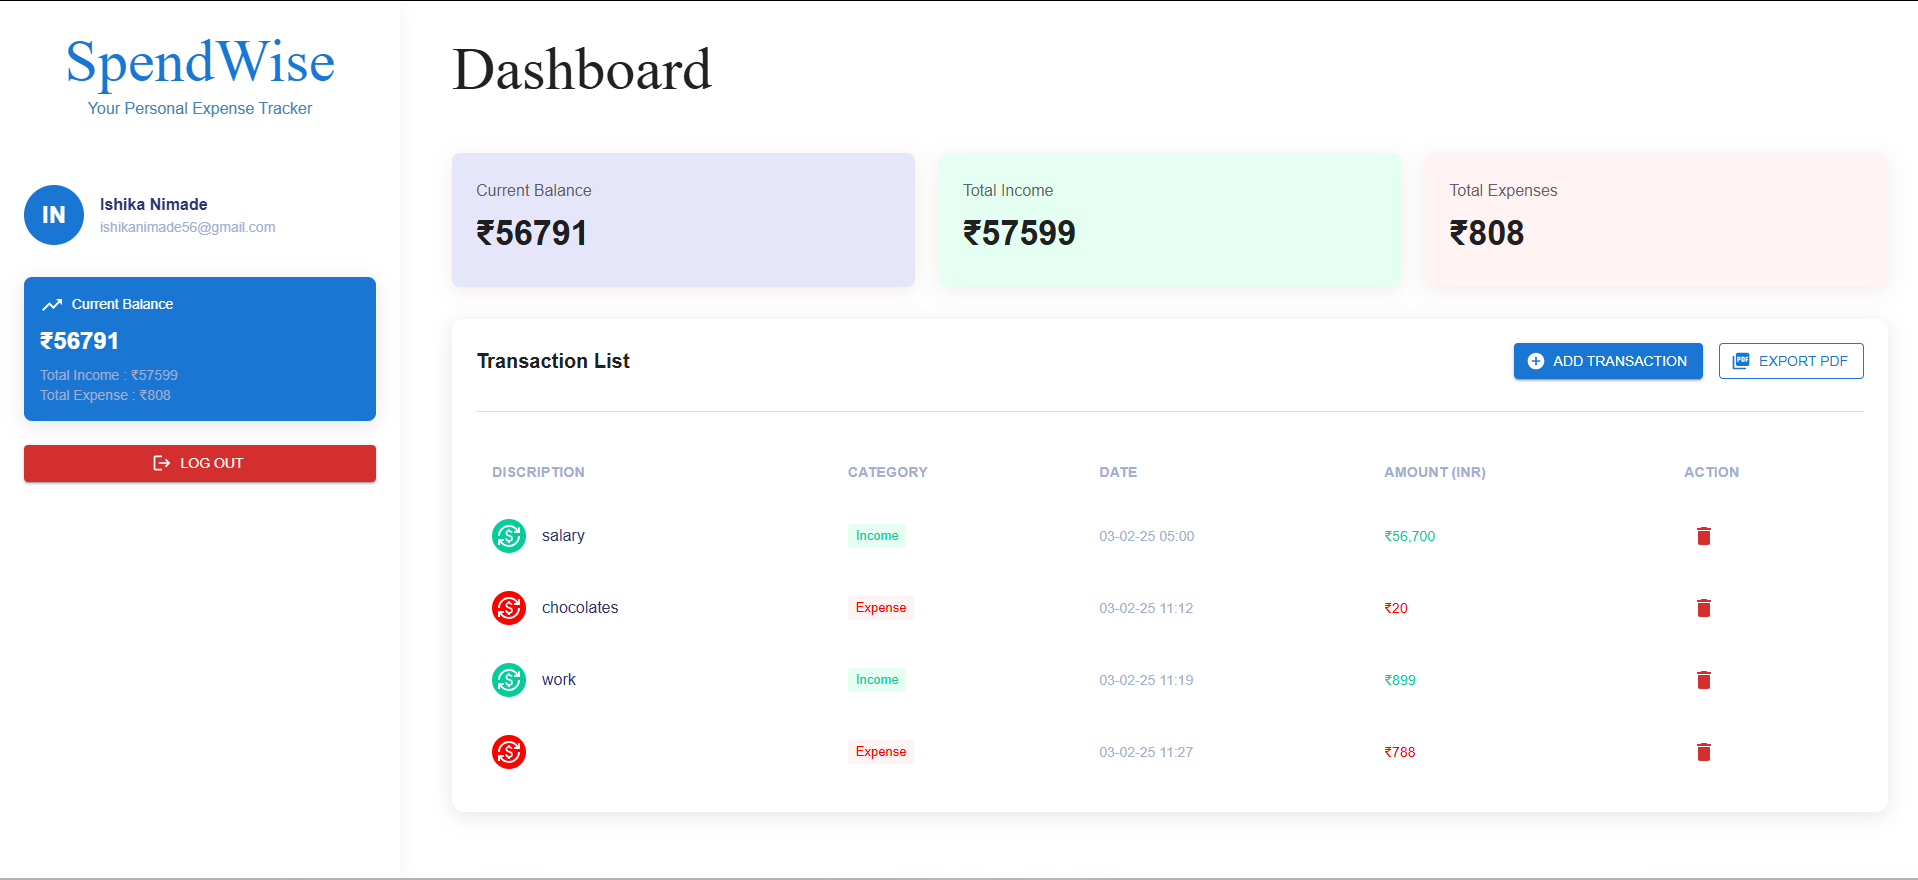The height and width of the screenshot is (880, 1918).
Task: Delete the ₹788 expense entry
Action: [1704, 752]
